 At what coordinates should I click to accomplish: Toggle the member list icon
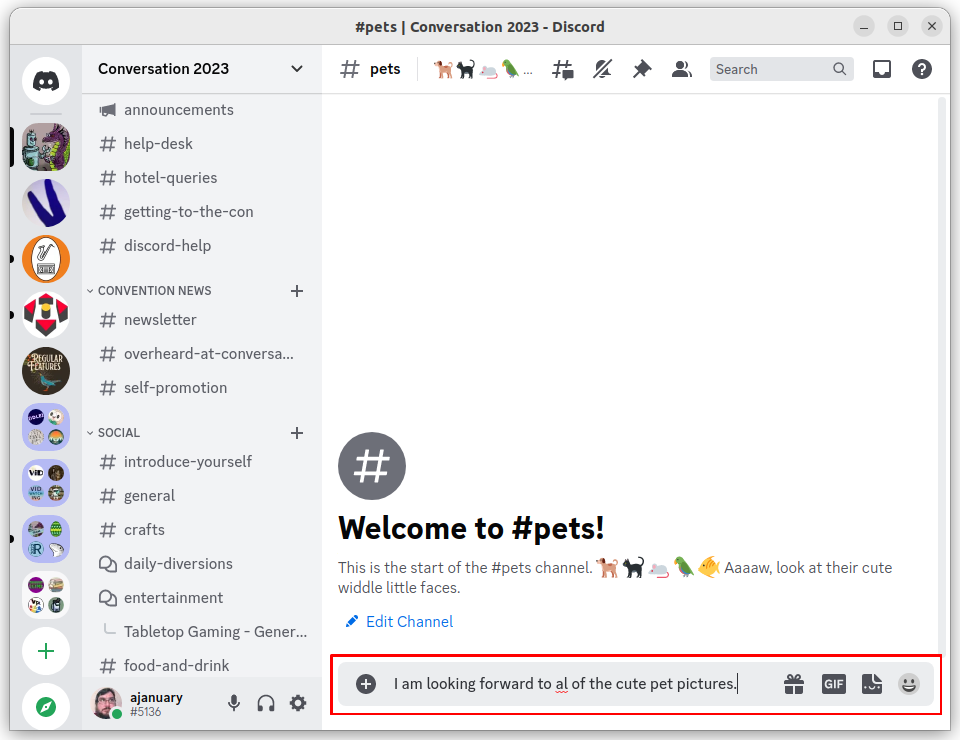click(681, 69)
